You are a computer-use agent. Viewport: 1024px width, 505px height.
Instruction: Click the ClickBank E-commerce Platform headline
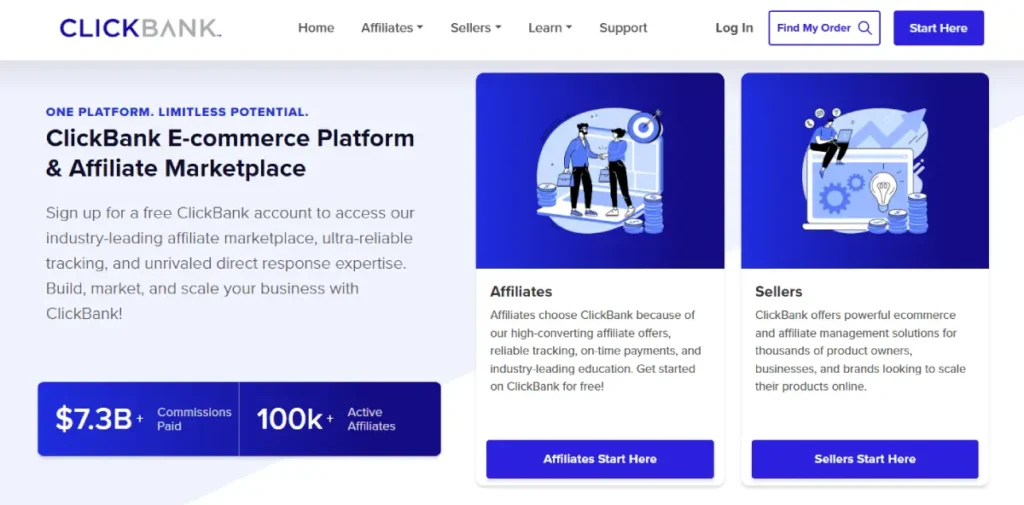pos(230,154)
